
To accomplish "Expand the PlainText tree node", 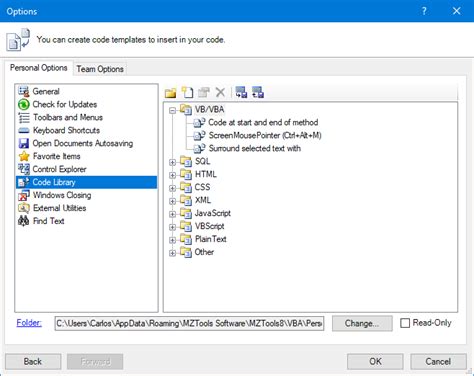I will (172, 240).
